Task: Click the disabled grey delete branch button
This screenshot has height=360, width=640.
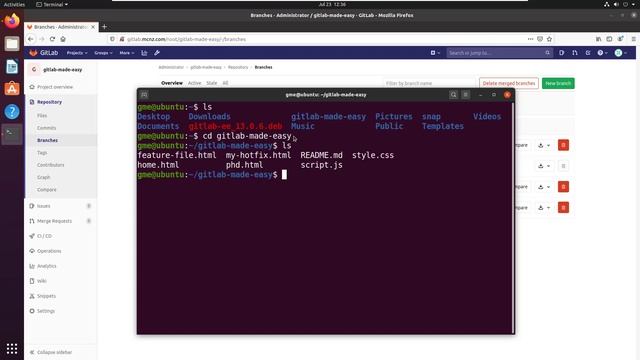Action: click(x=563, y=166)
